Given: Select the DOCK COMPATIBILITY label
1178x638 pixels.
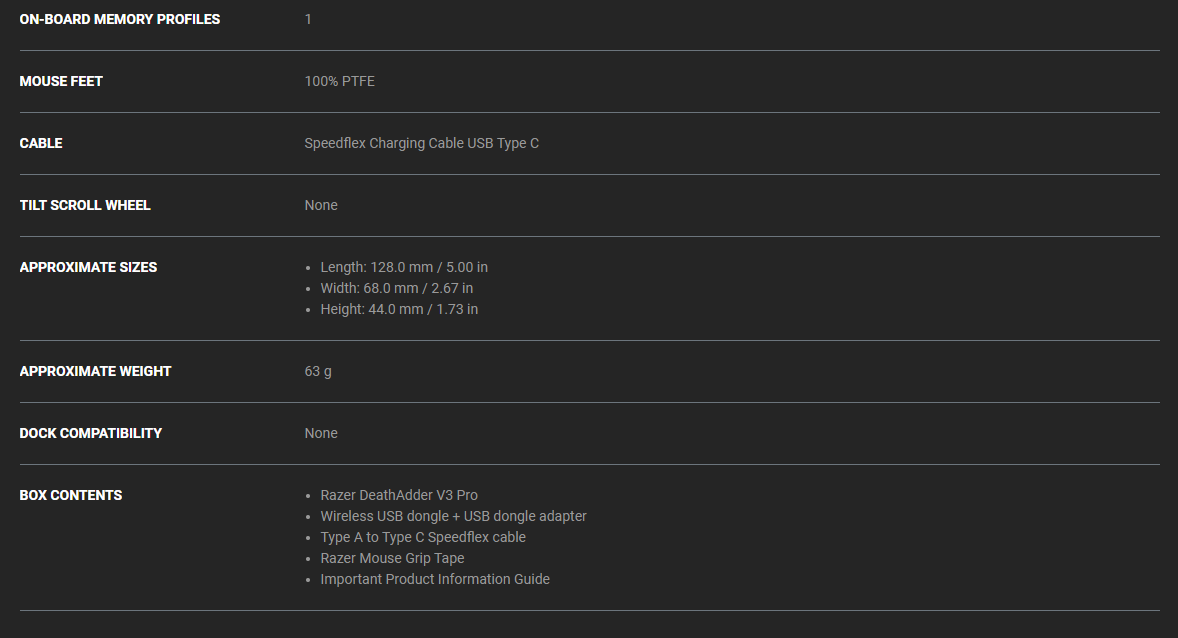Looking at the screenshot, I should (x=90, y=433).
